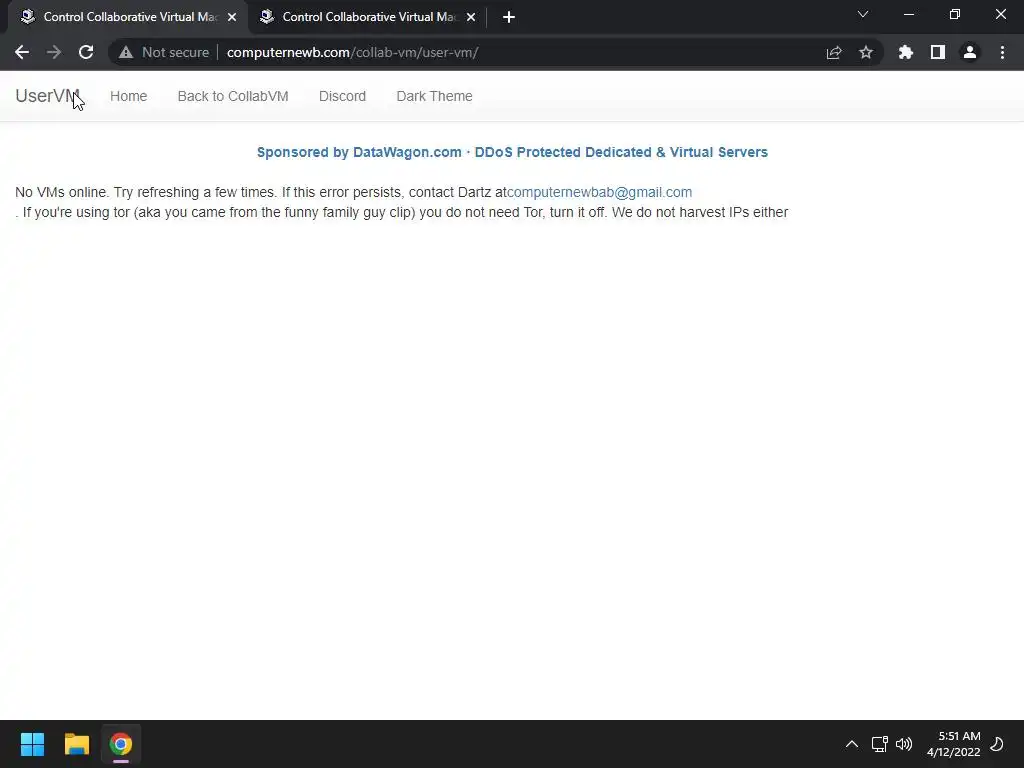Switch to Dark Theme
The image size is (1024, 768).
coord(434,96)
